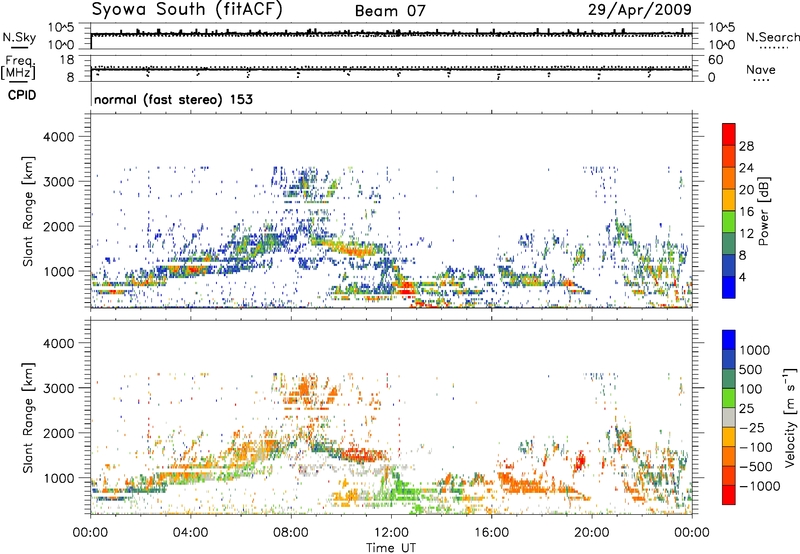Click the blue top segment of velocity colorbar
This screenshot has height=554, width=800.
729,340
